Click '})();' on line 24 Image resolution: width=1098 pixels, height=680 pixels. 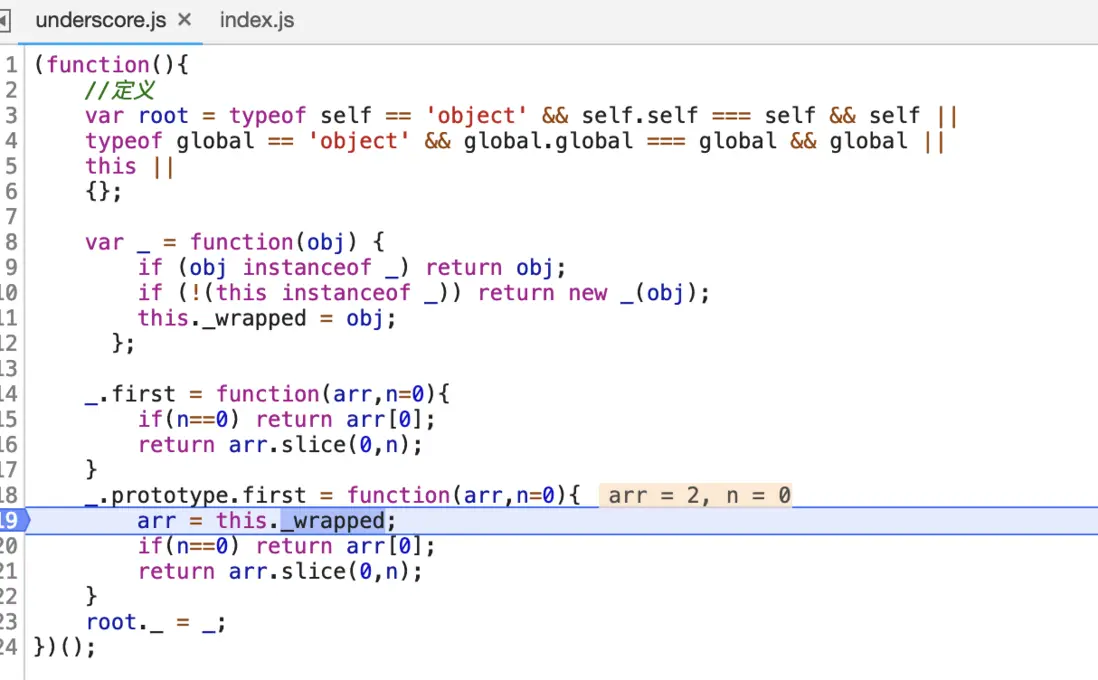(64, 647)
